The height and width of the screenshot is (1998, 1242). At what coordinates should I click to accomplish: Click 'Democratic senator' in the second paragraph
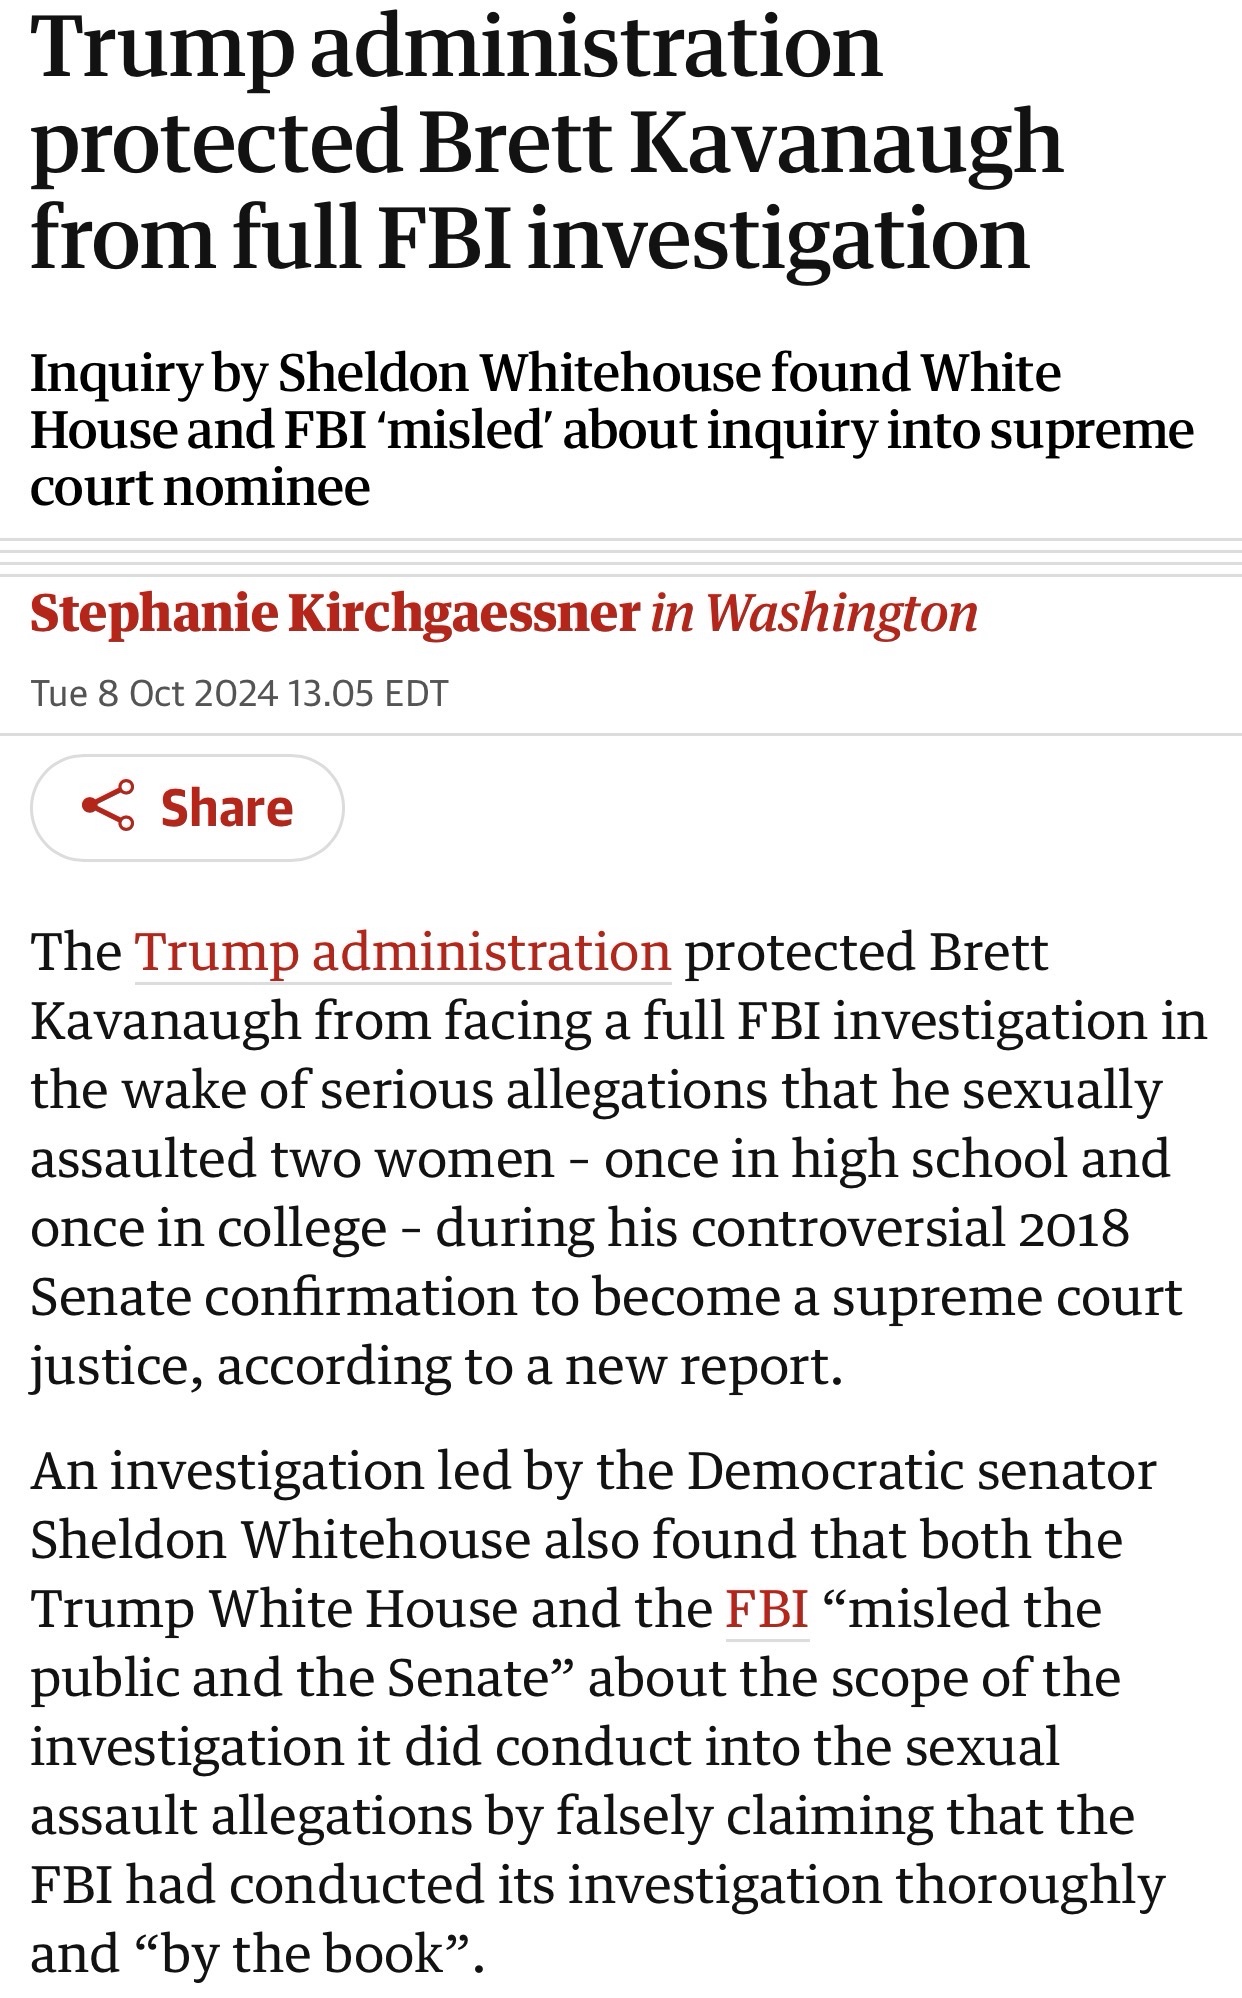921,1471
